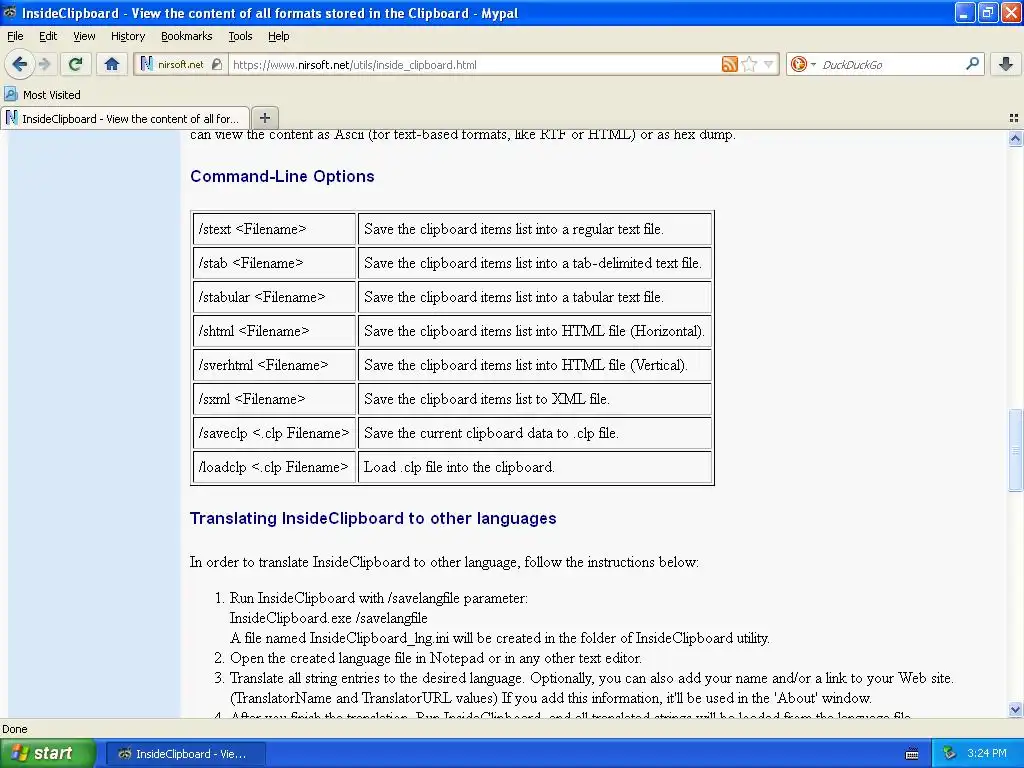This screenshot has width=1024, height=768.
Task: Click the RSS feed icon in address bar
Action: pyautogui.click(x=729, y=64)
